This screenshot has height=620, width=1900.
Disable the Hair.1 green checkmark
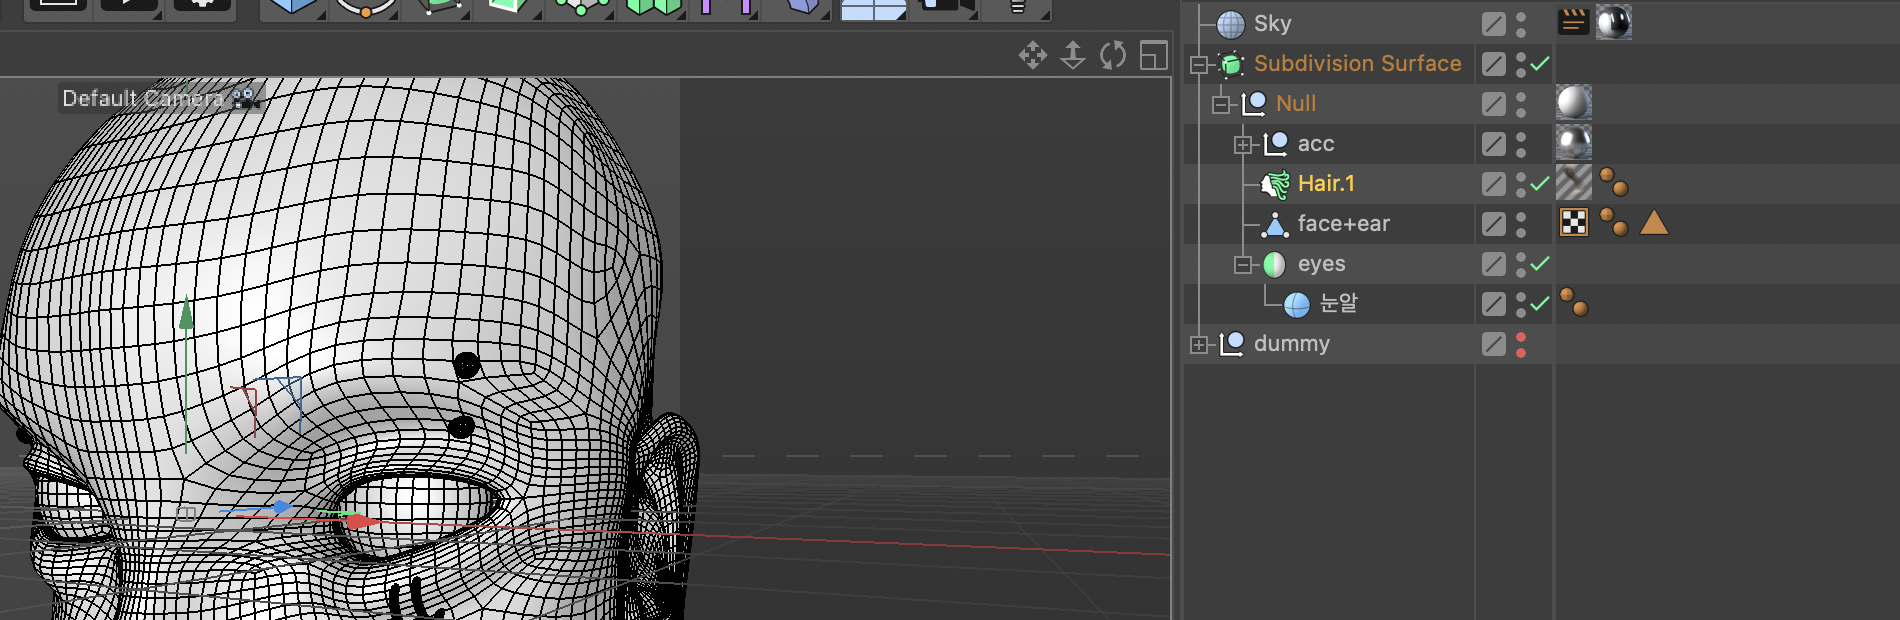[1541, 183]
